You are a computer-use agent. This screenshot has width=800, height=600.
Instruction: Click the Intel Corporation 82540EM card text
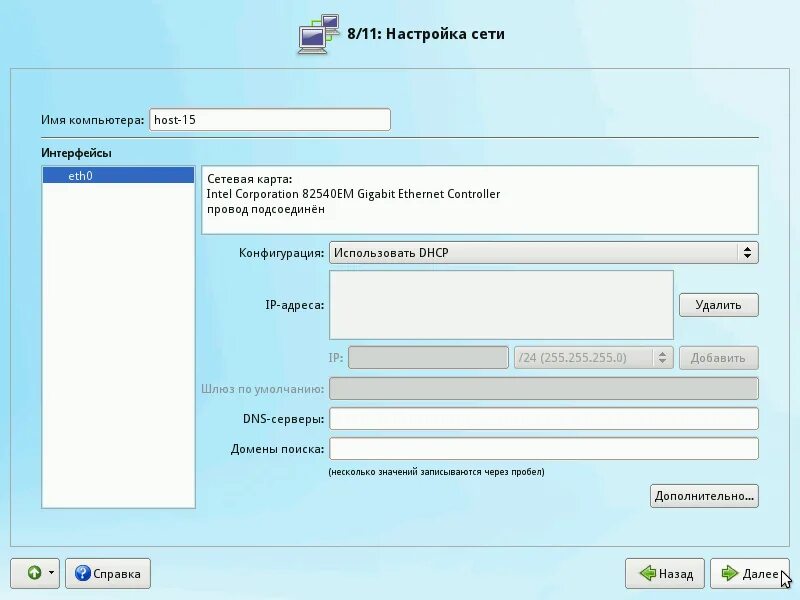[353, 194]
